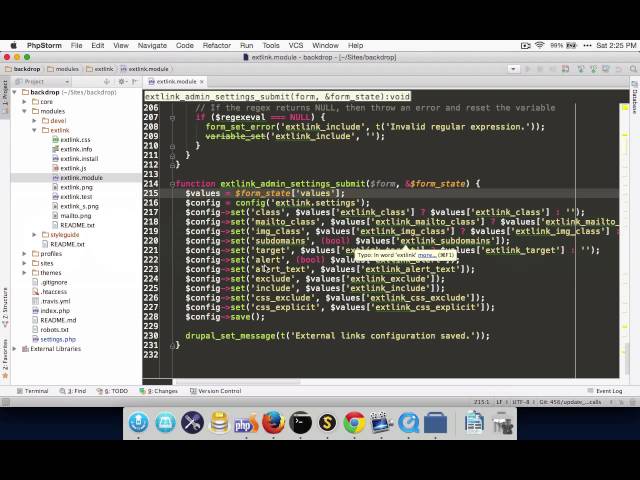Viewport: 640px width, 480px height.
Task: Toggle fold marker at line 207
Action: pos(172,118)
